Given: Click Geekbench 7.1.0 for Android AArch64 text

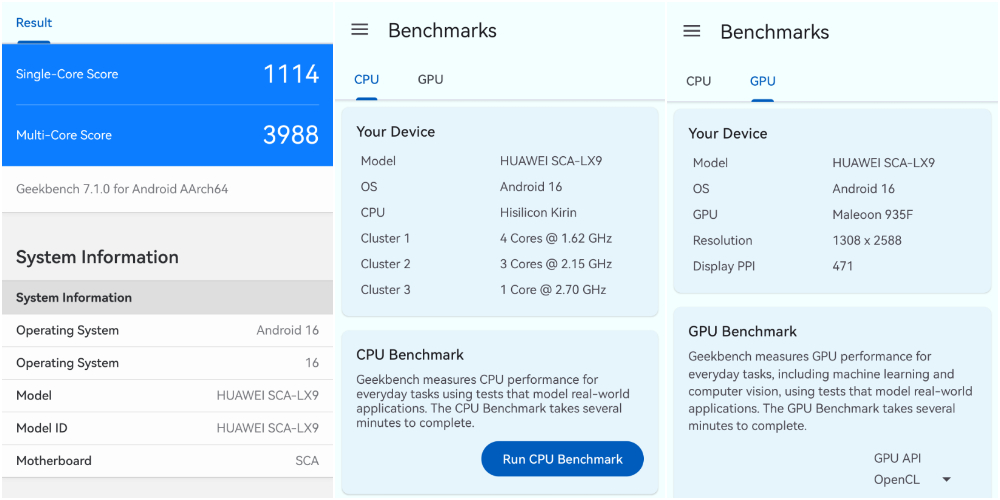Looking at the screenshot, I should pos(122,189).
